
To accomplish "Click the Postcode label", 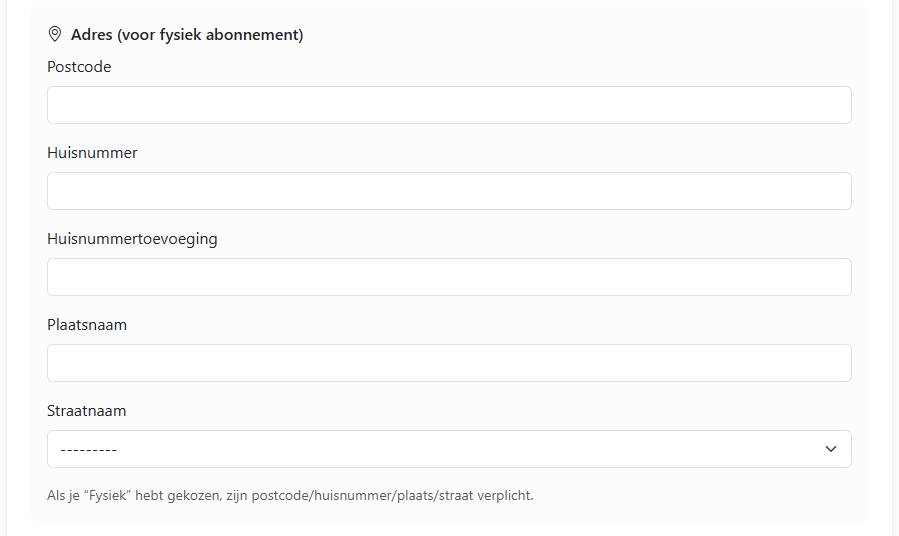I will (x=79, y=67).
